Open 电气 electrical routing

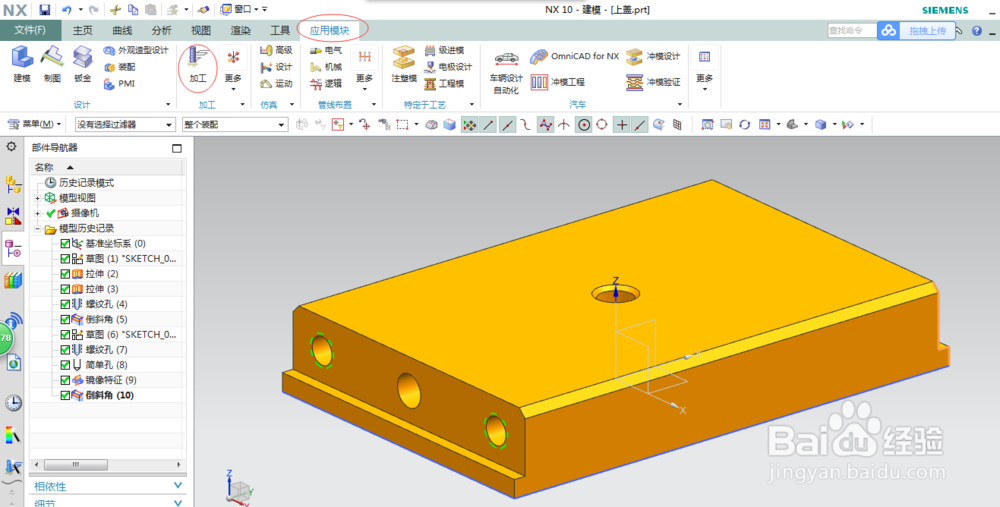tap(326, 50)
